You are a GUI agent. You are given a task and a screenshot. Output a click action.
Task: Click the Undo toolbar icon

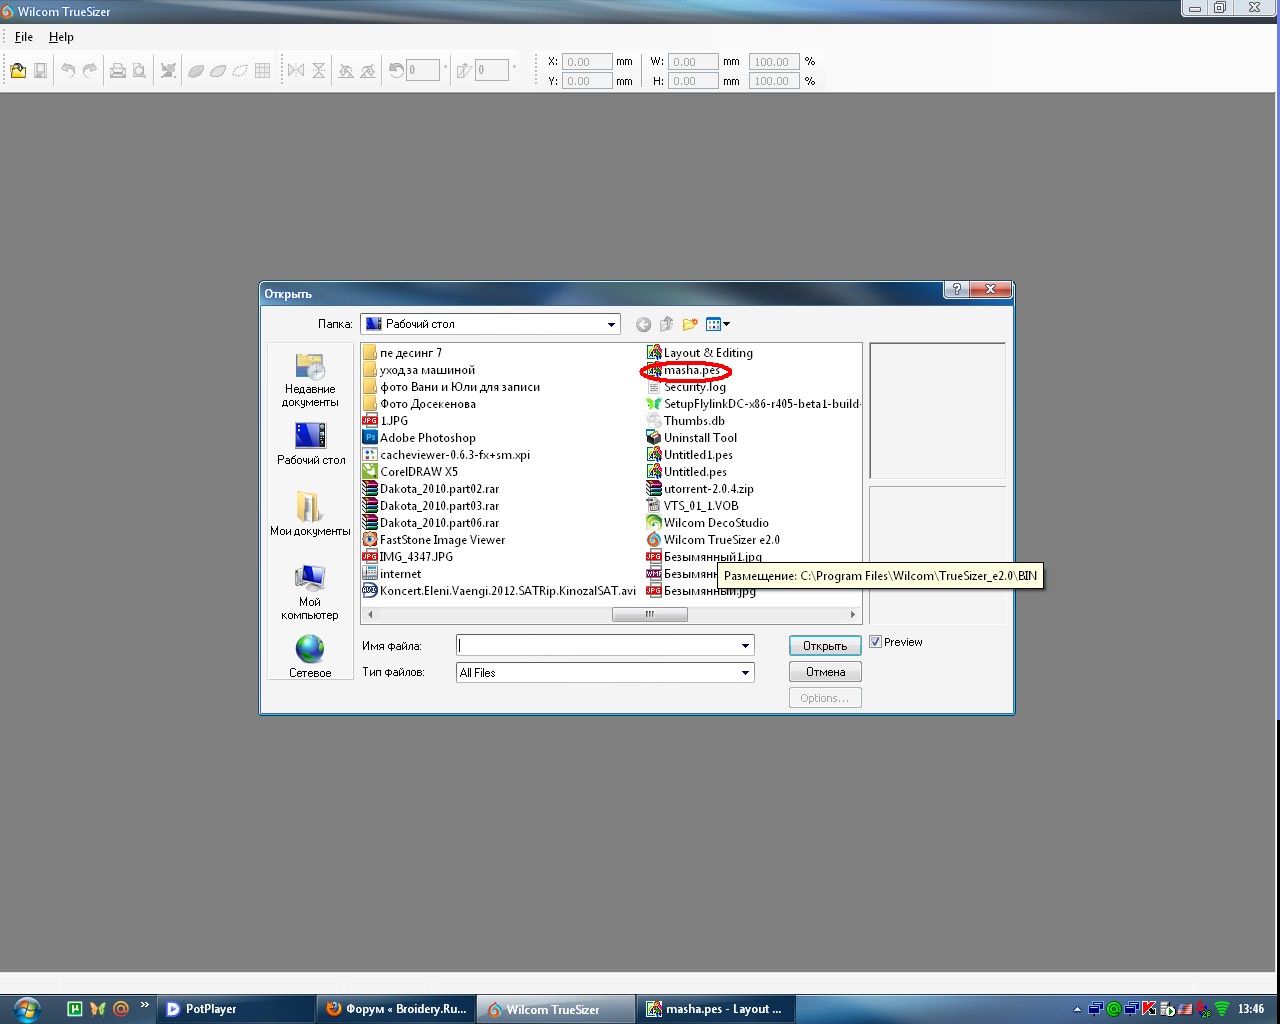click(x=68, y=70)
